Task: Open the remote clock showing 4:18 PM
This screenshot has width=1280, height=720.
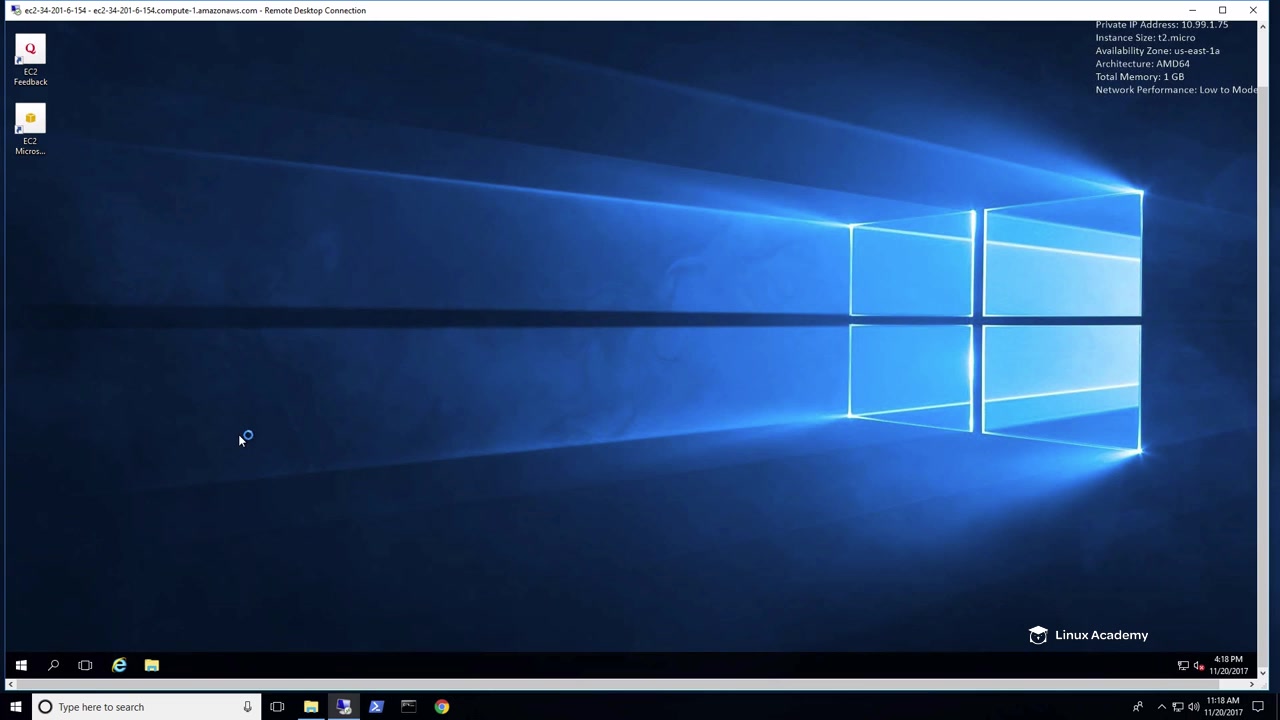Action: point(1228,665)
